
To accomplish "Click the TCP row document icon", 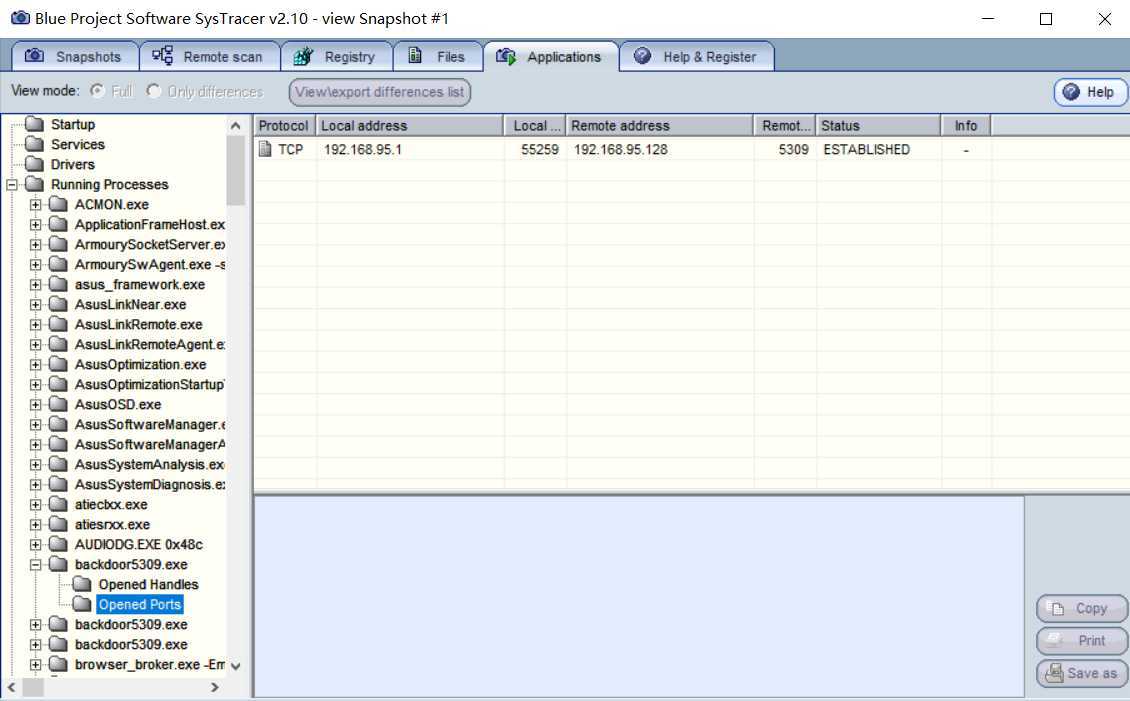I will pos(265,149).
